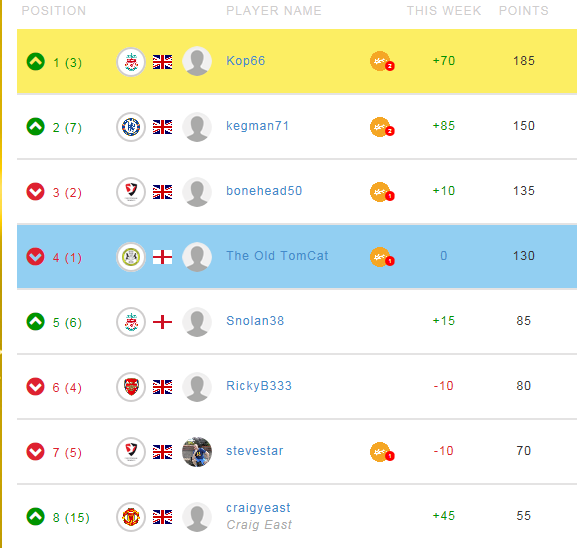
Task: Click the orange achievement badge beside Kop66
Action: [x=382, y=61]
